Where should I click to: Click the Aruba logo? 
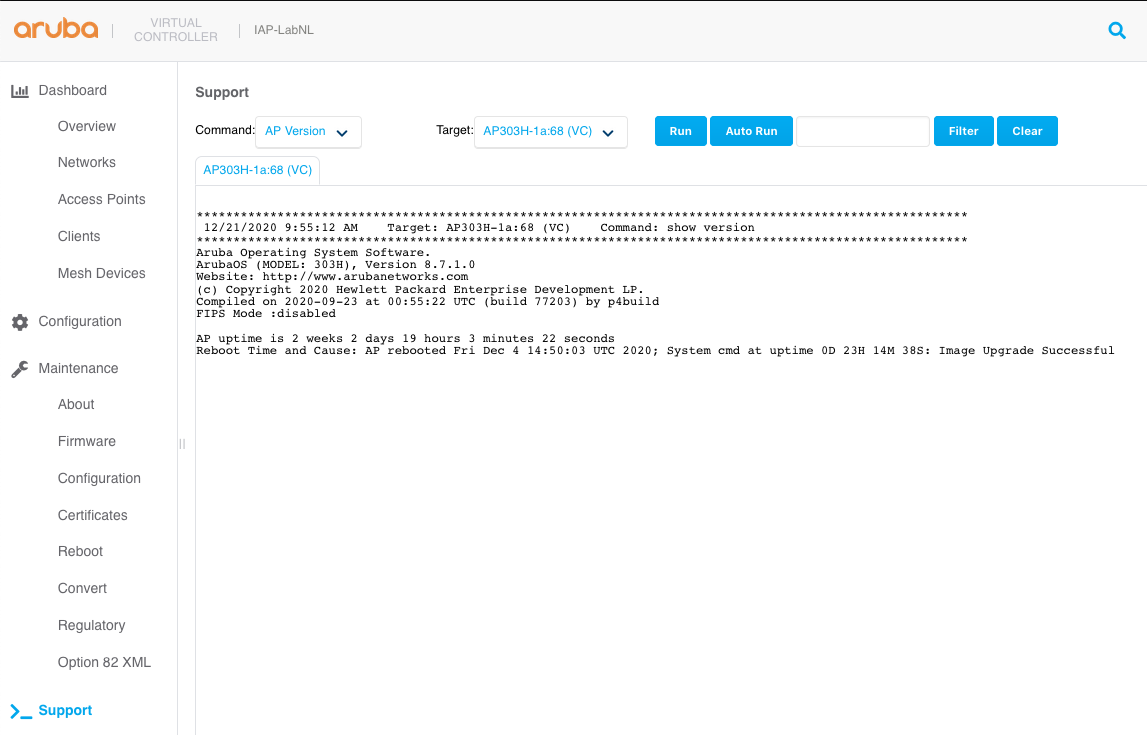[56, 29]
